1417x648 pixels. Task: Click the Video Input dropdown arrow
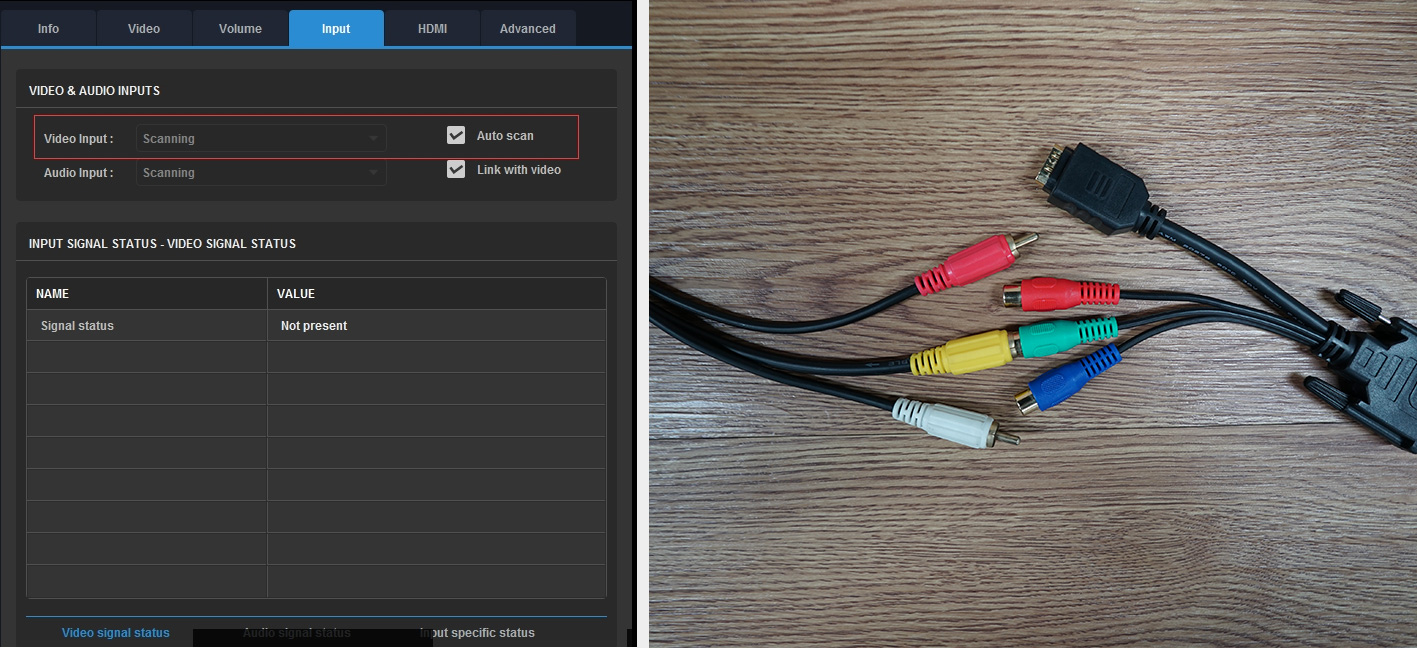point(375,138)
